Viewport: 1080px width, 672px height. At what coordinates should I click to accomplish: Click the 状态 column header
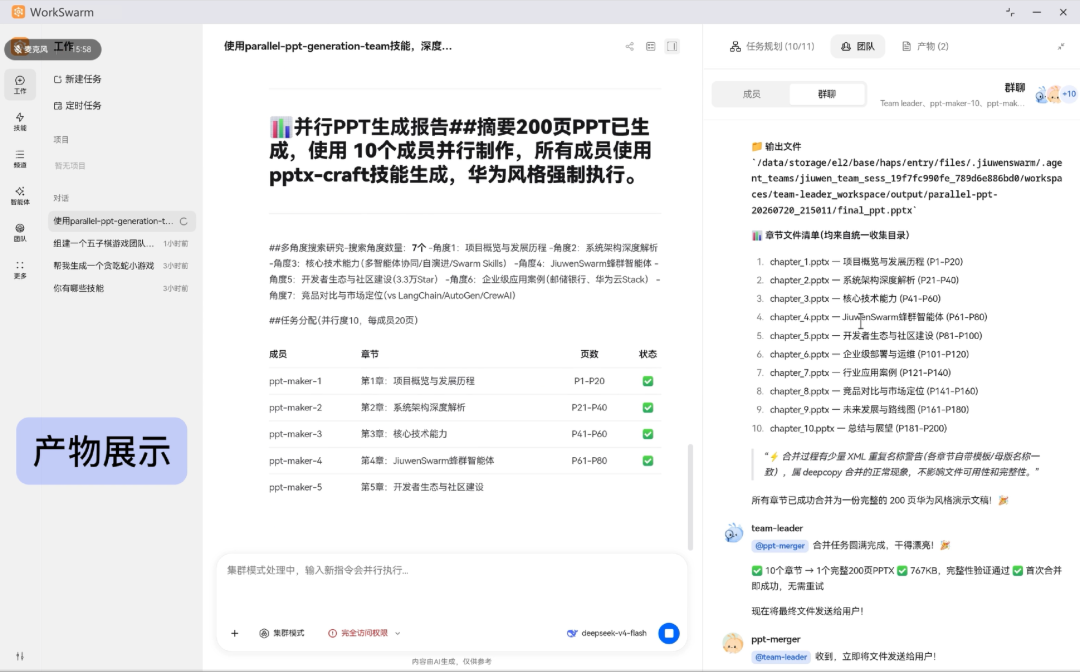coord(647,354)
